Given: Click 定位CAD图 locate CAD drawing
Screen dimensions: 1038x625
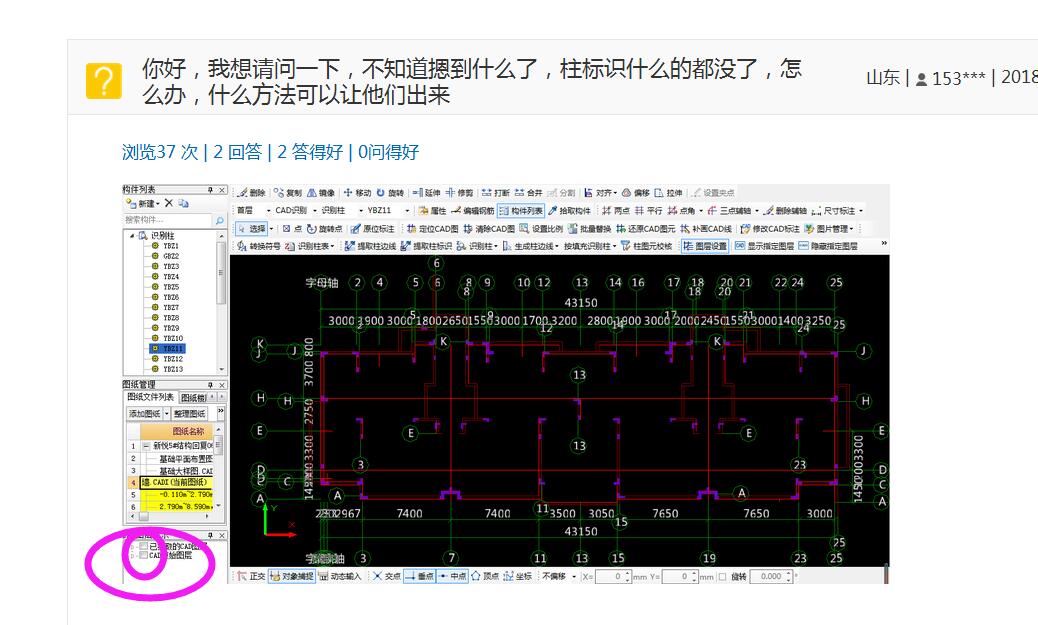Looking at the screenshot, I should pos(432,228).
